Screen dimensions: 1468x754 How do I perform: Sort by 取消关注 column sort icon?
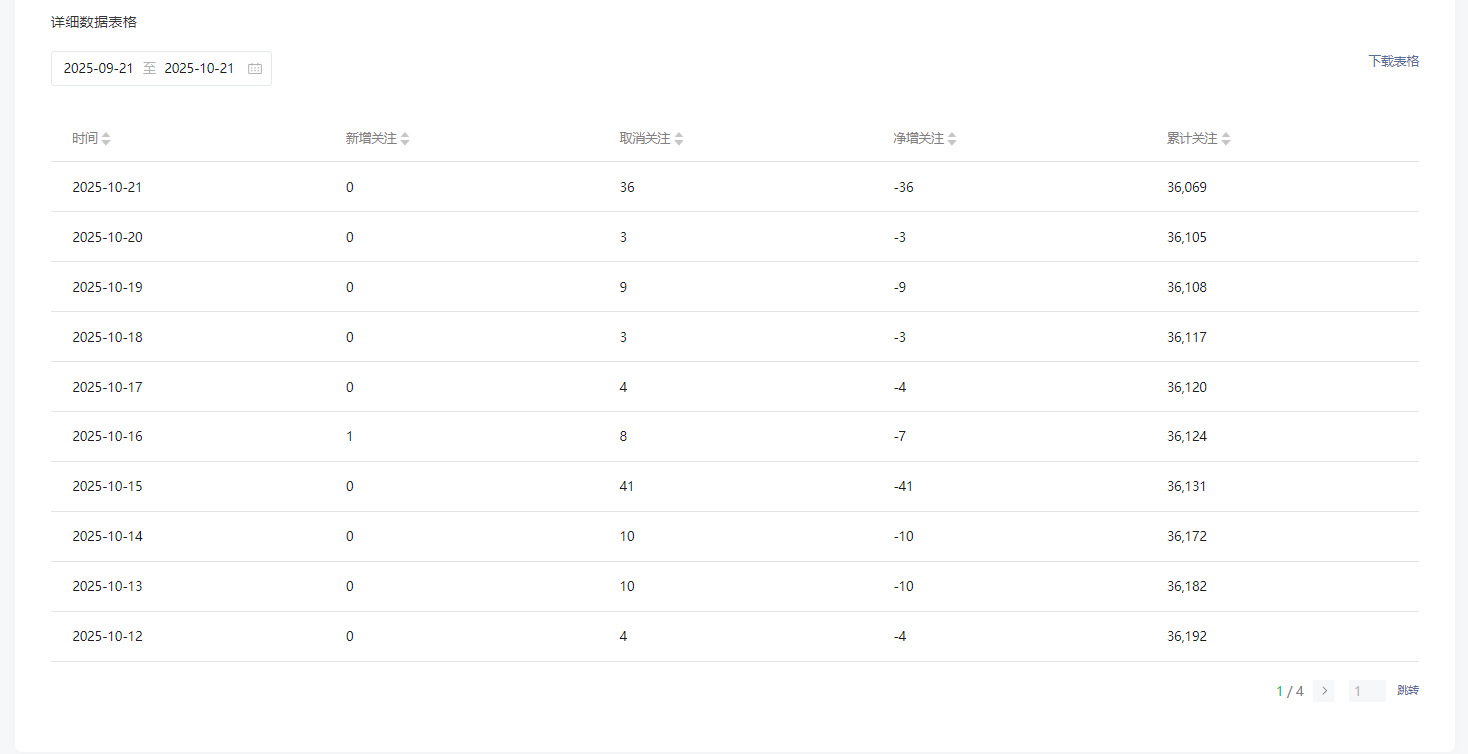[x=679, y=139]
